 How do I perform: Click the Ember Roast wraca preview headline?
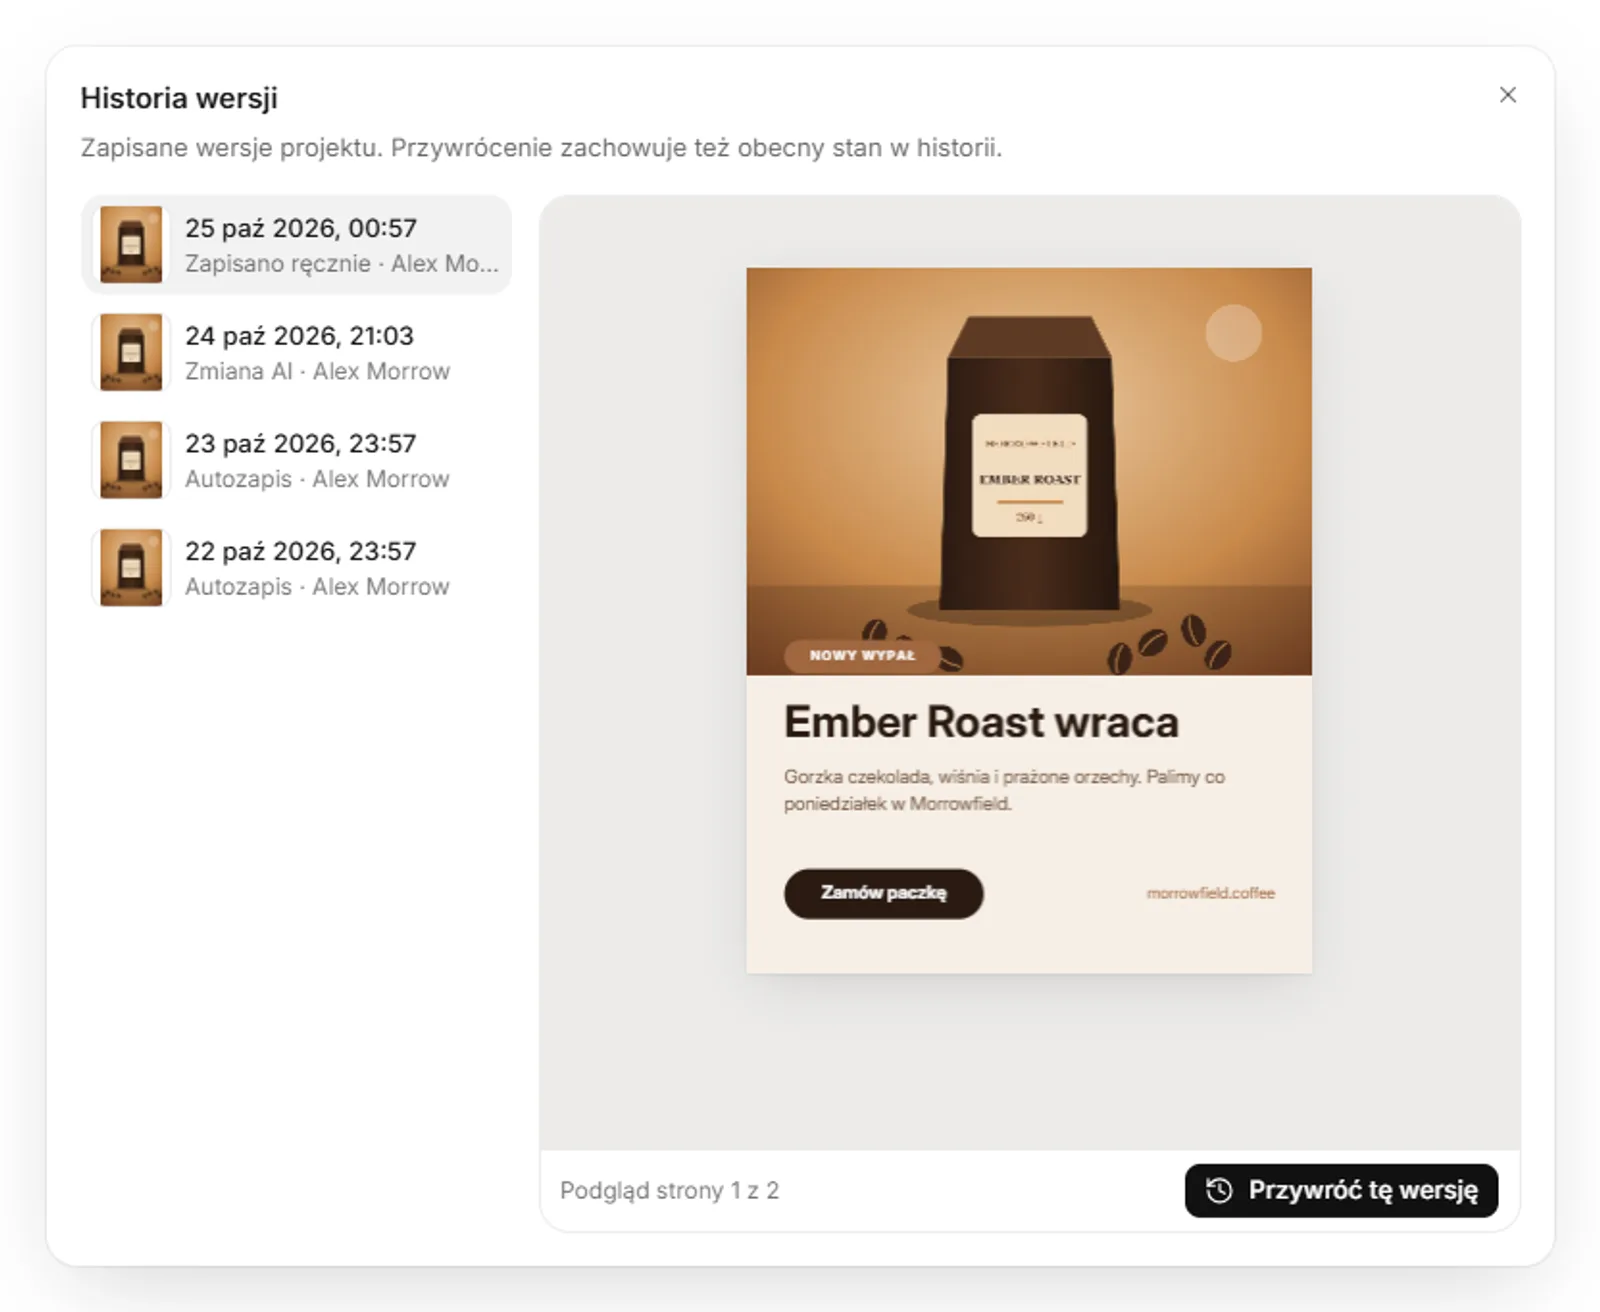(981, 722)
